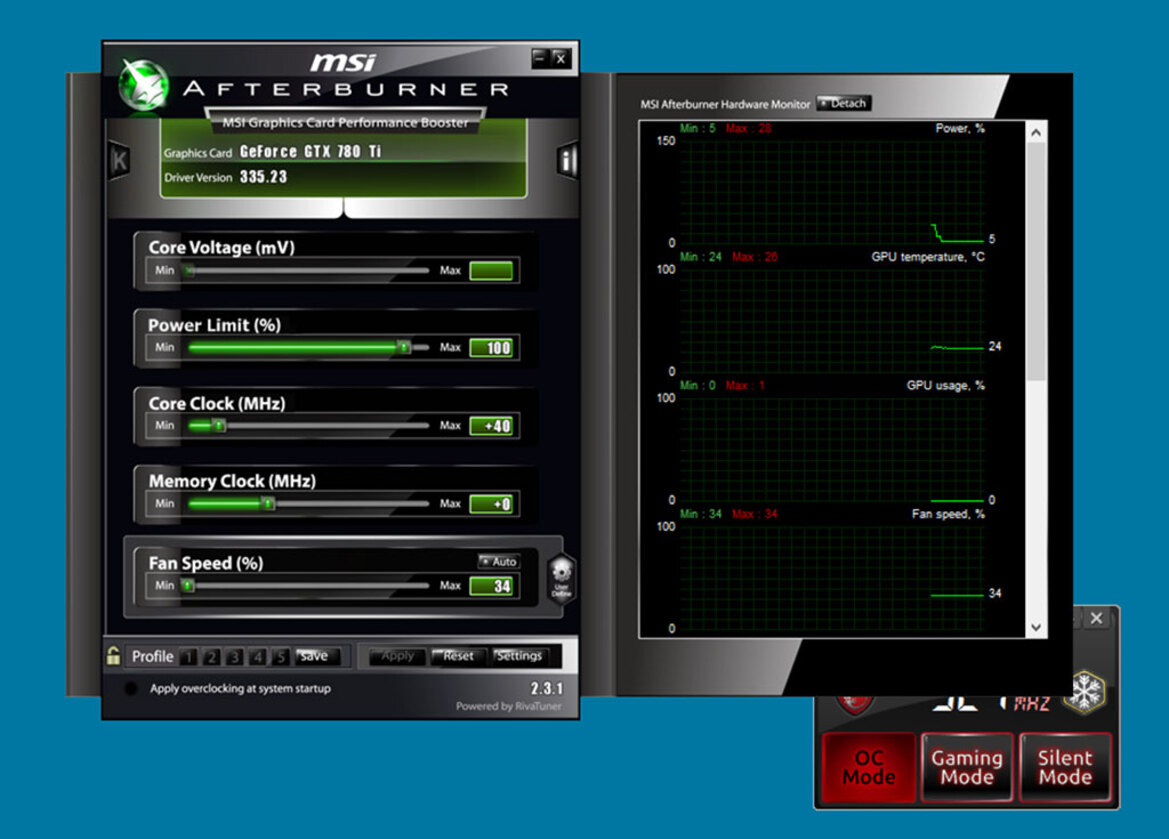The height and width of the screenshot is (839, 1169).
Task: Click hardware monitor scroll down arrow
Action: (x=1036, y=627)
